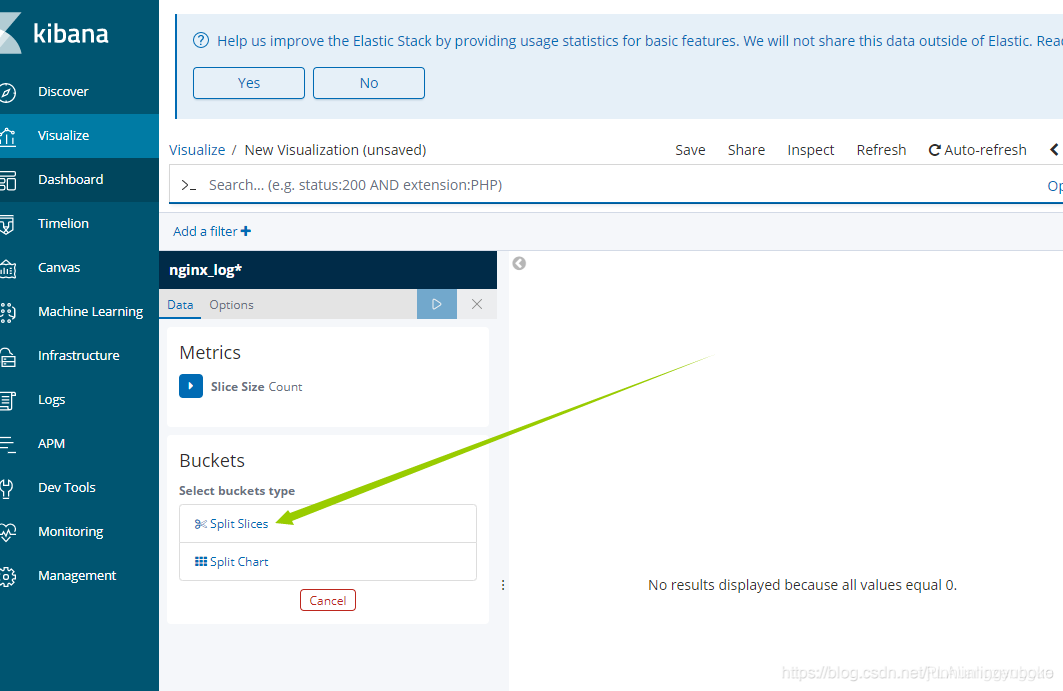Discard changes with the X button

pyautogui.click(x=477, y=304)
